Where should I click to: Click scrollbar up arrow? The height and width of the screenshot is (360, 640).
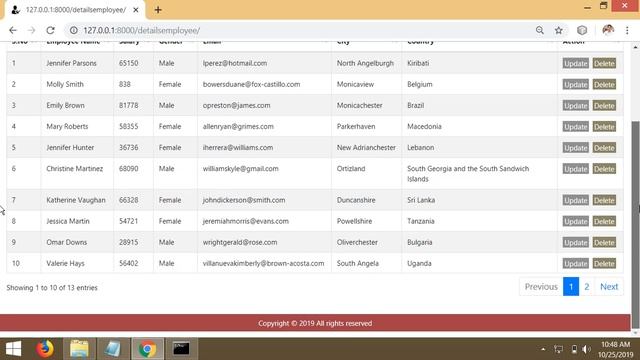pos(635,47)
